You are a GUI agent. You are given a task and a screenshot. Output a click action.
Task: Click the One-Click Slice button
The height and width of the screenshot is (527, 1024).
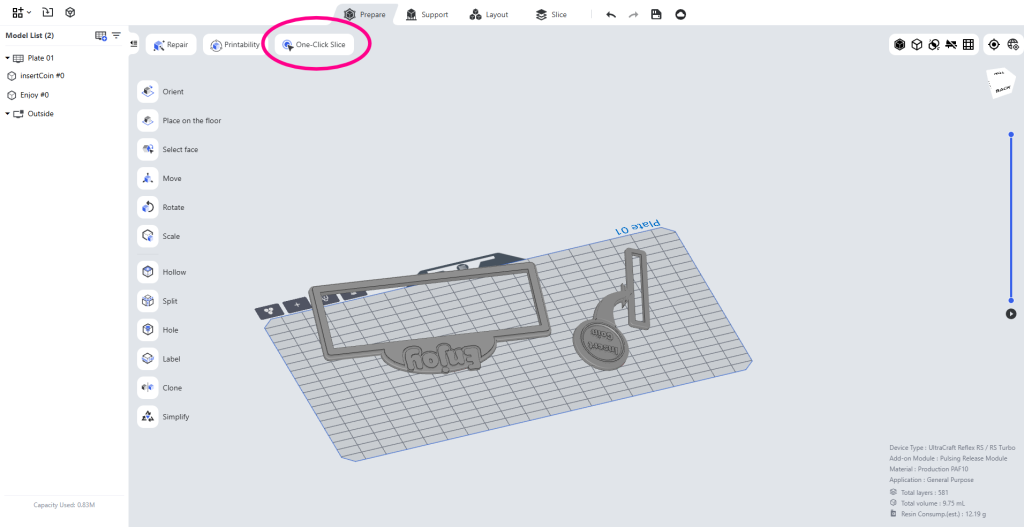point(314,45)
